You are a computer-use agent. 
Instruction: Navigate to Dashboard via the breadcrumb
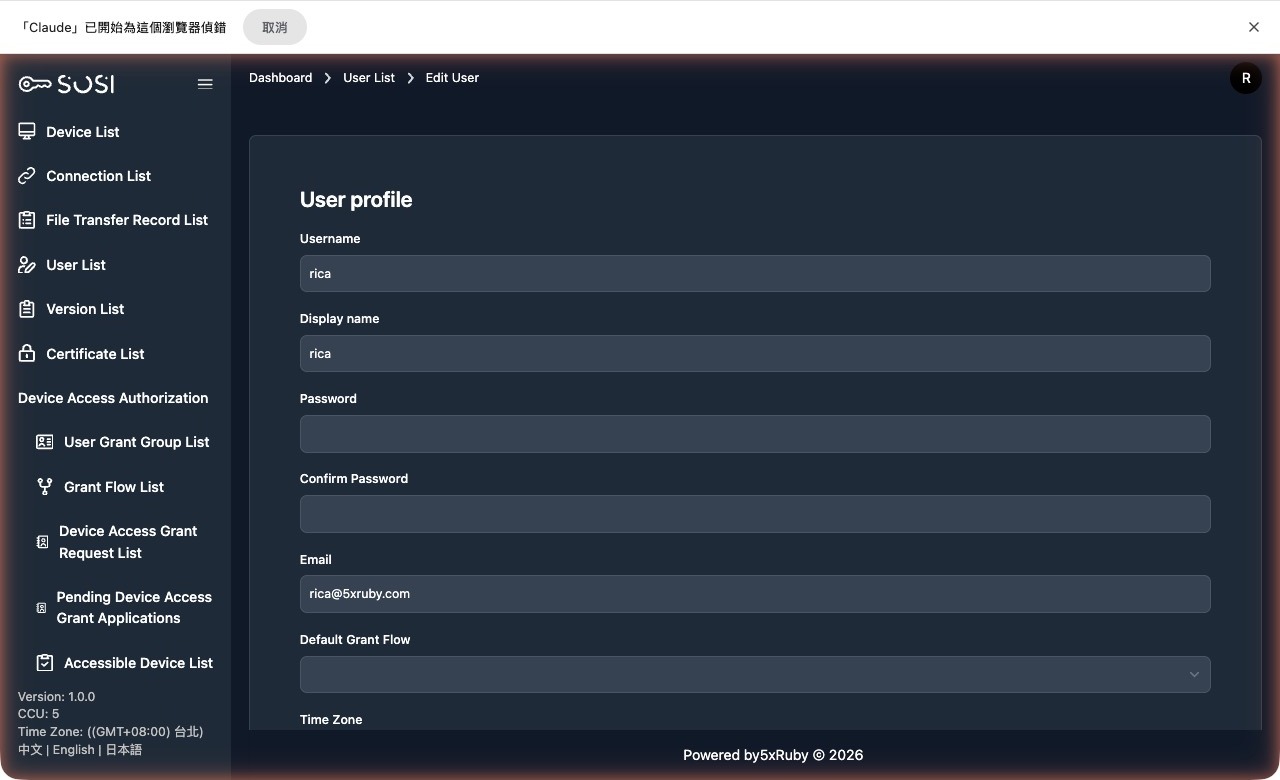pos(280,77)
